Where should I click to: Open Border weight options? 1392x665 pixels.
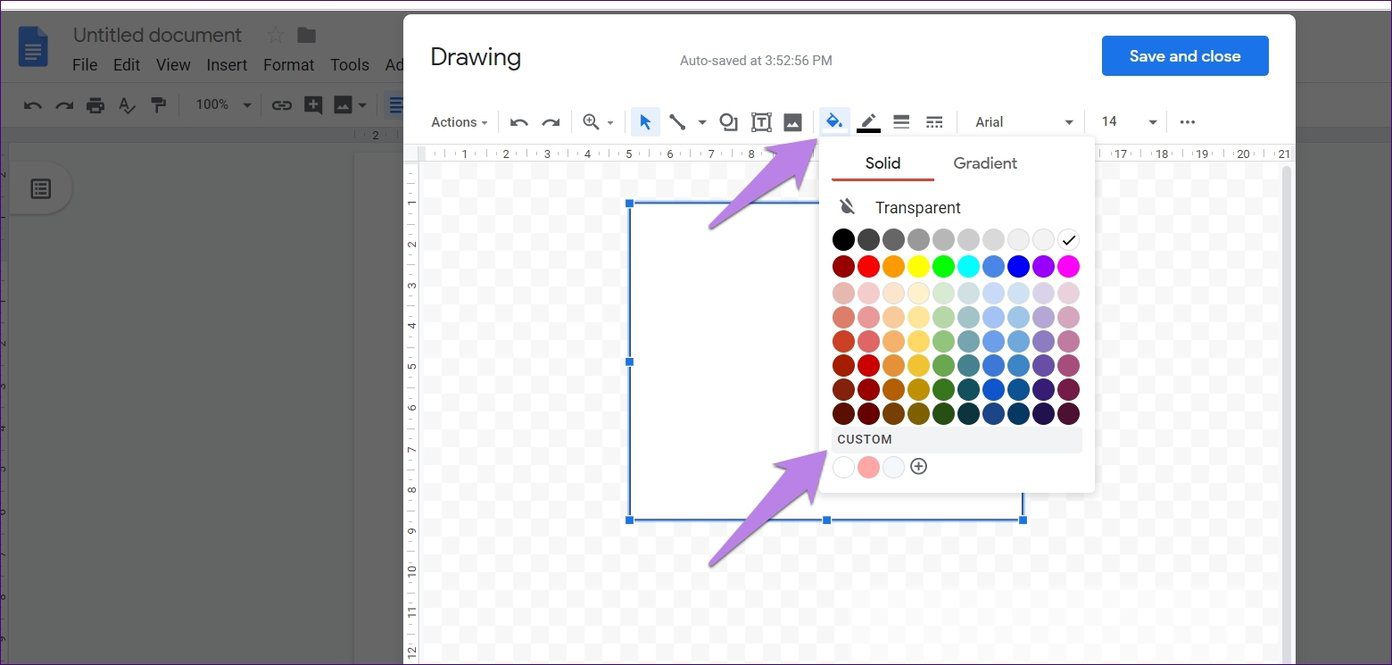(x=901, y=122)
